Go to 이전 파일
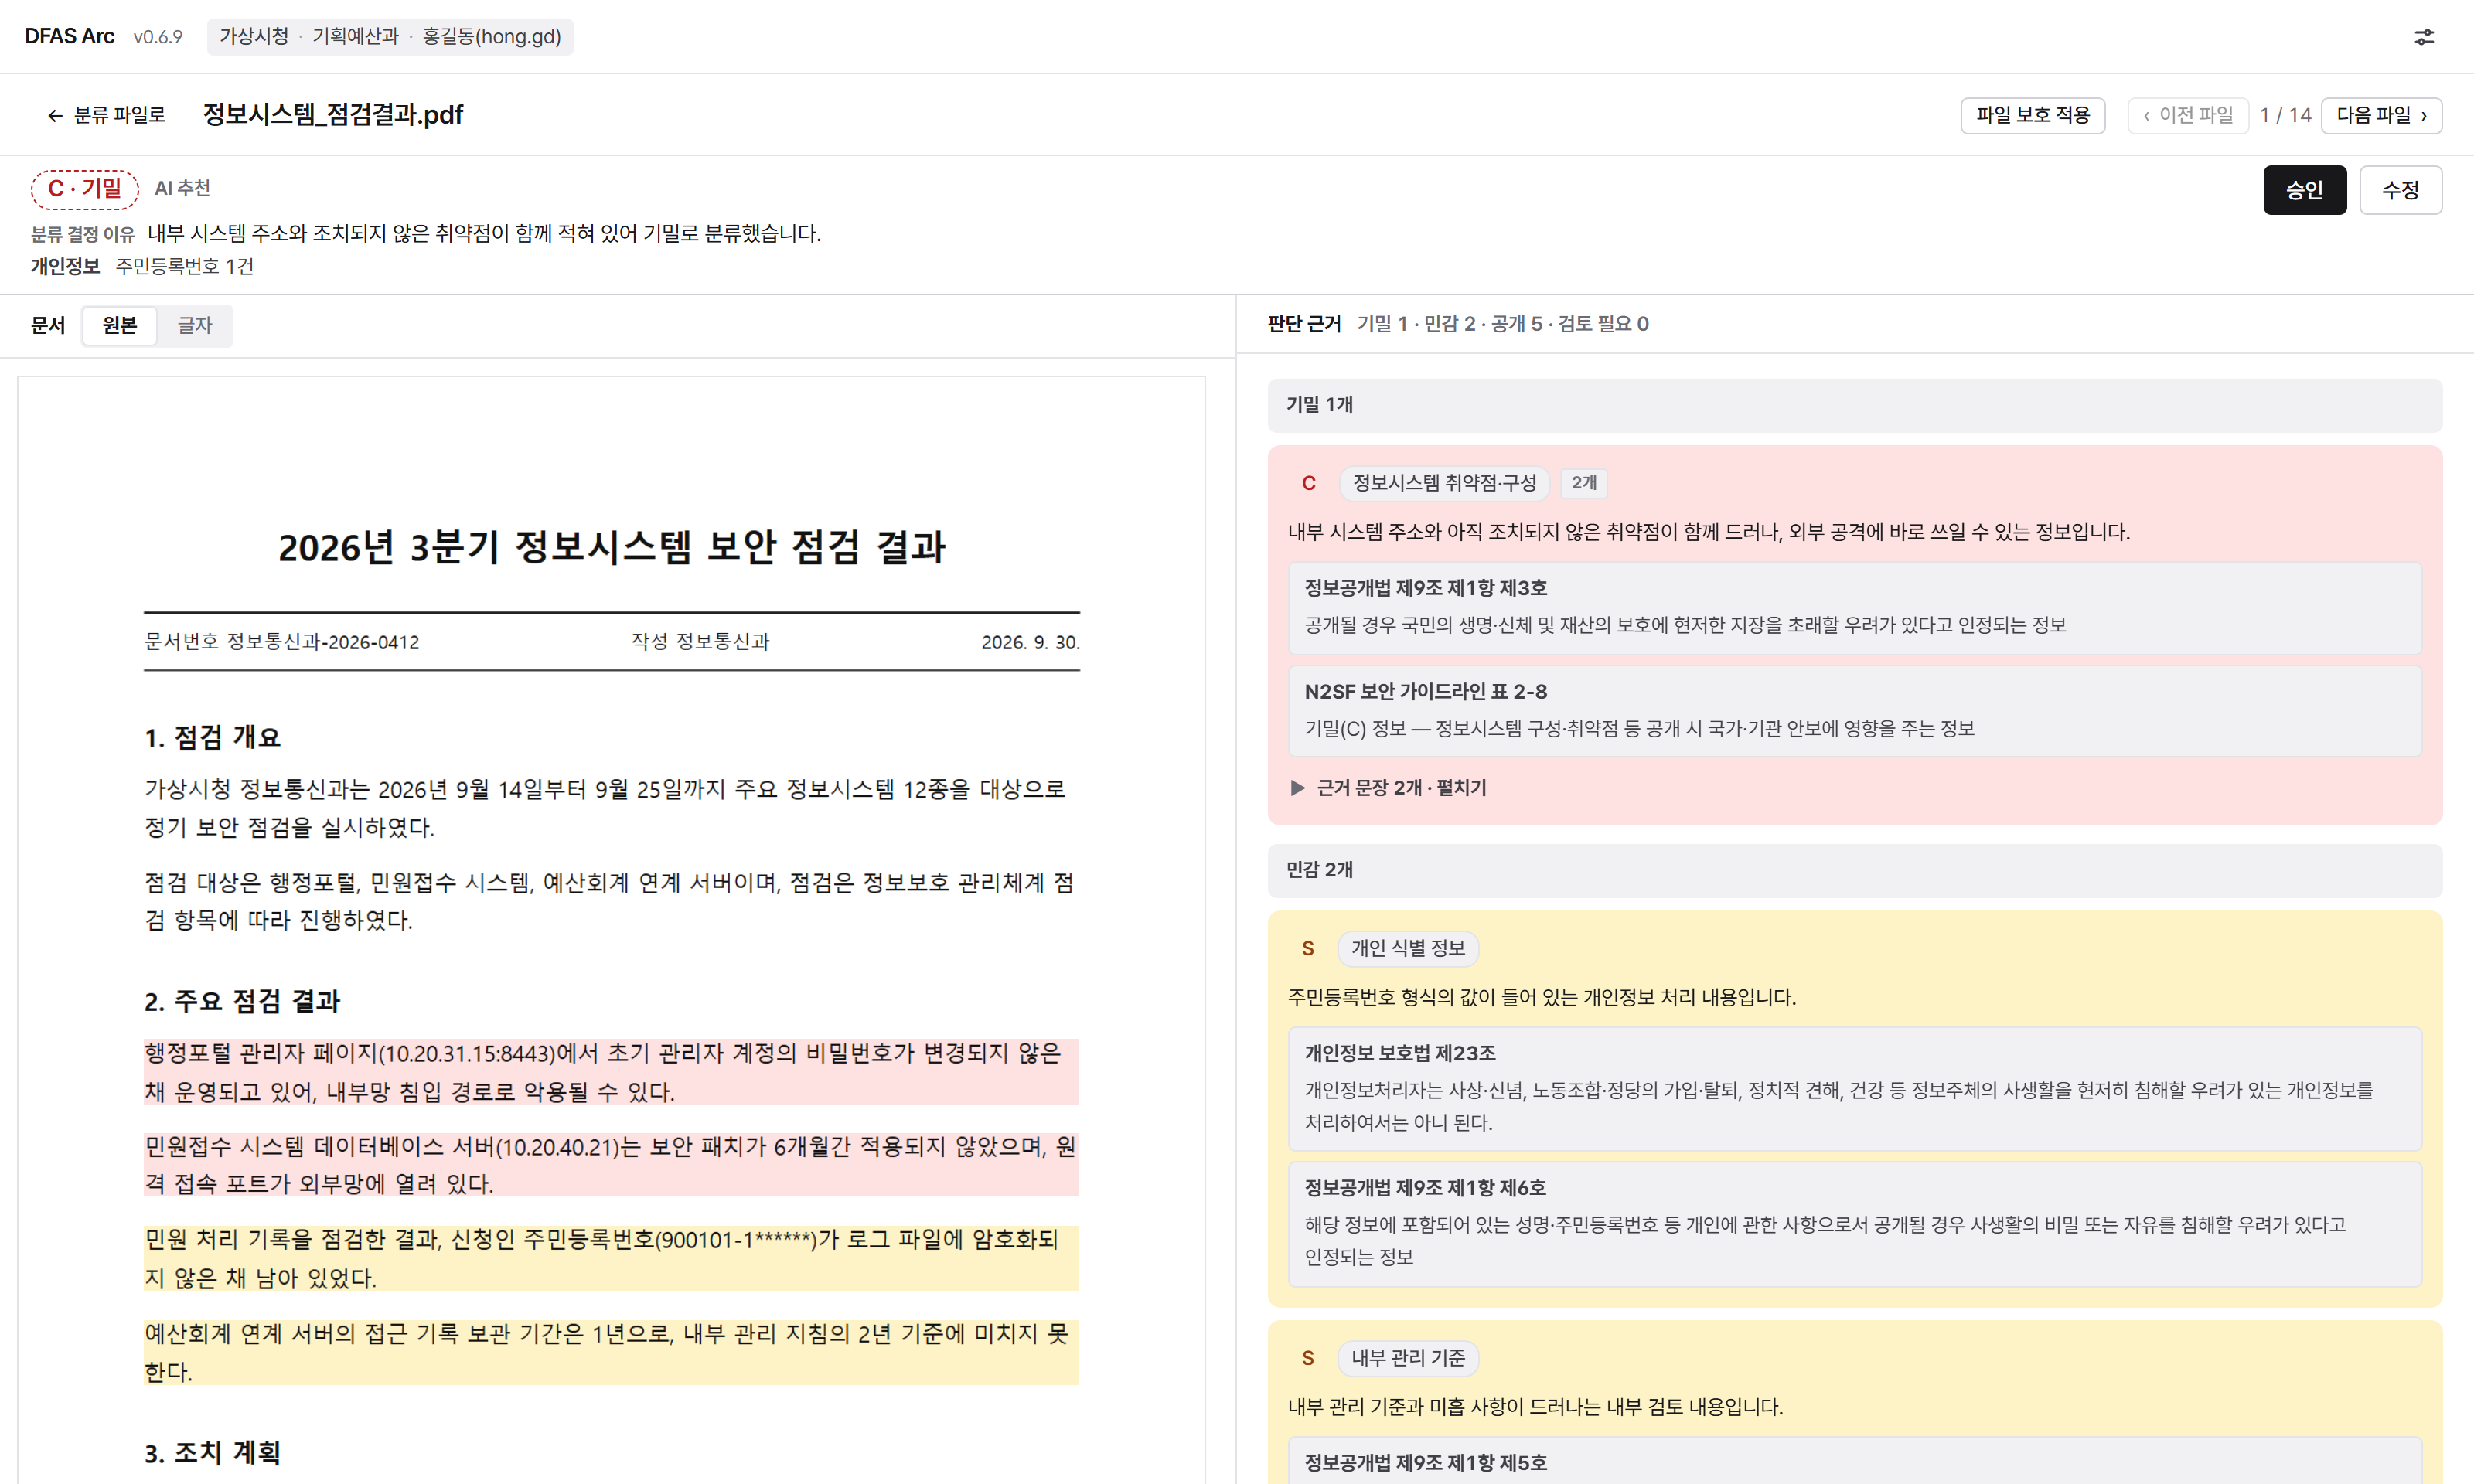2474x1484 pixels. pos(2188,115)
